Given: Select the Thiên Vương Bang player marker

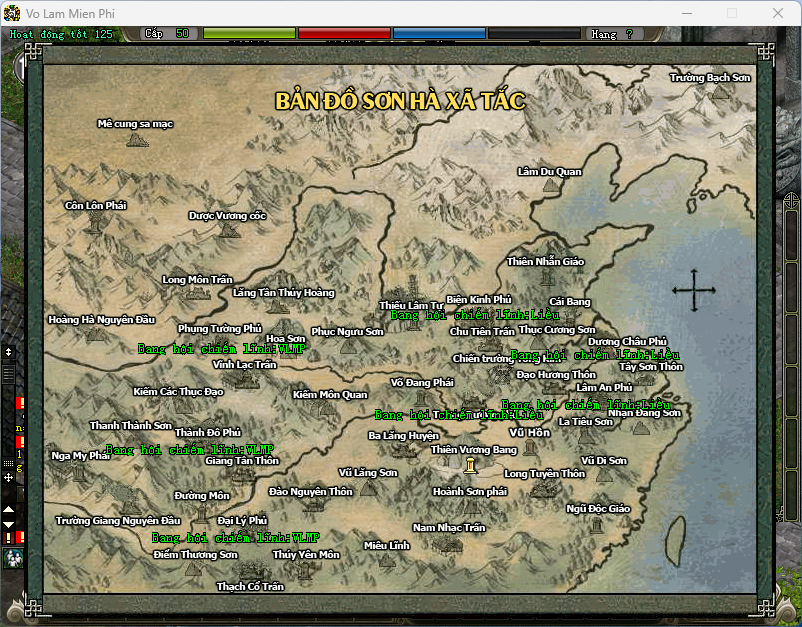Looking at the screenshot, I should [469, 466].
